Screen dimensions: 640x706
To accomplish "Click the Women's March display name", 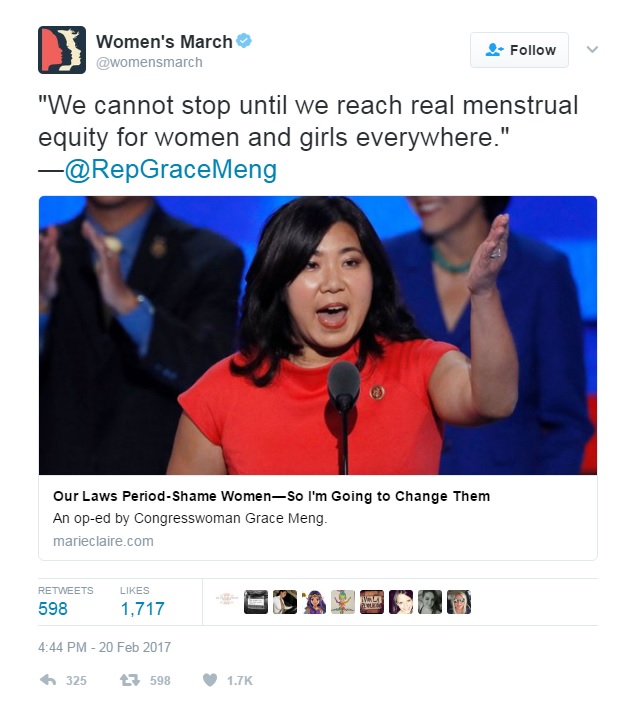I will (x=164, y=41).
